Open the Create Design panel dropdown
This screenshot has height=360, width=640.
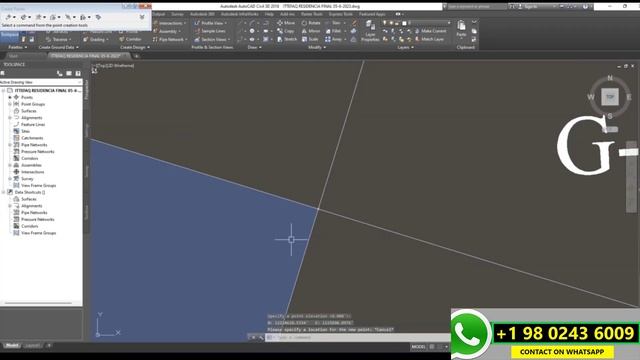pyautogui.click(x=135, y=47)
